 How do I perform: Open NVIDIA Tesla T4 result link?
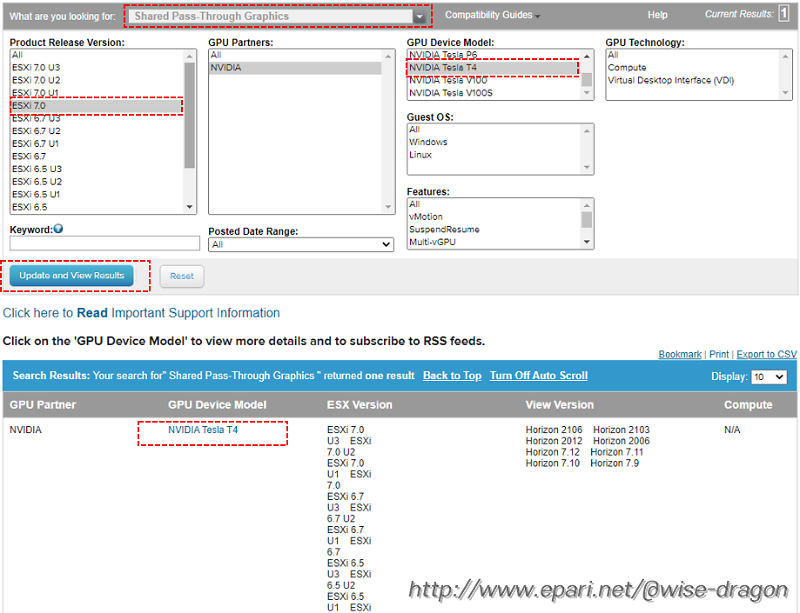(x=203, y=430)
